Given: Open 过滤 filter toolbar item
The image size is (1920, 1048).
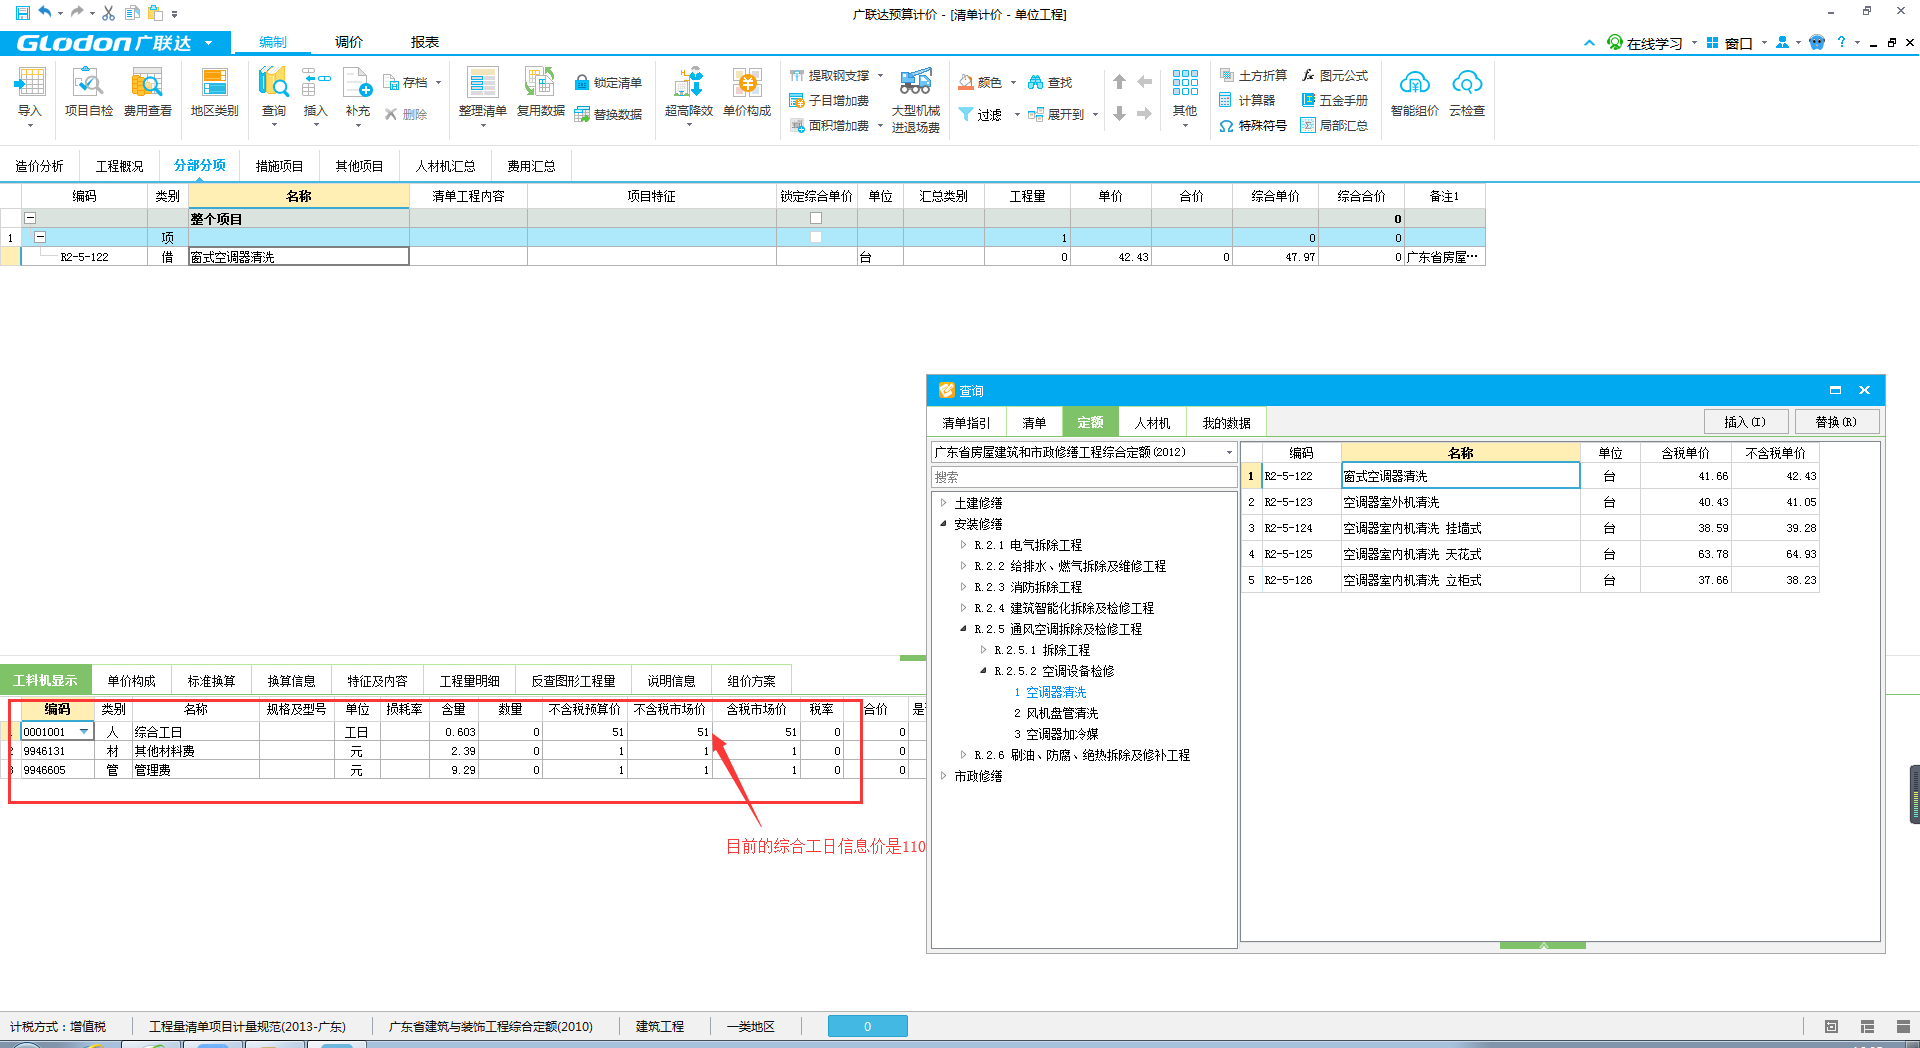Looking at the screenshot, I should pos(988,114).
